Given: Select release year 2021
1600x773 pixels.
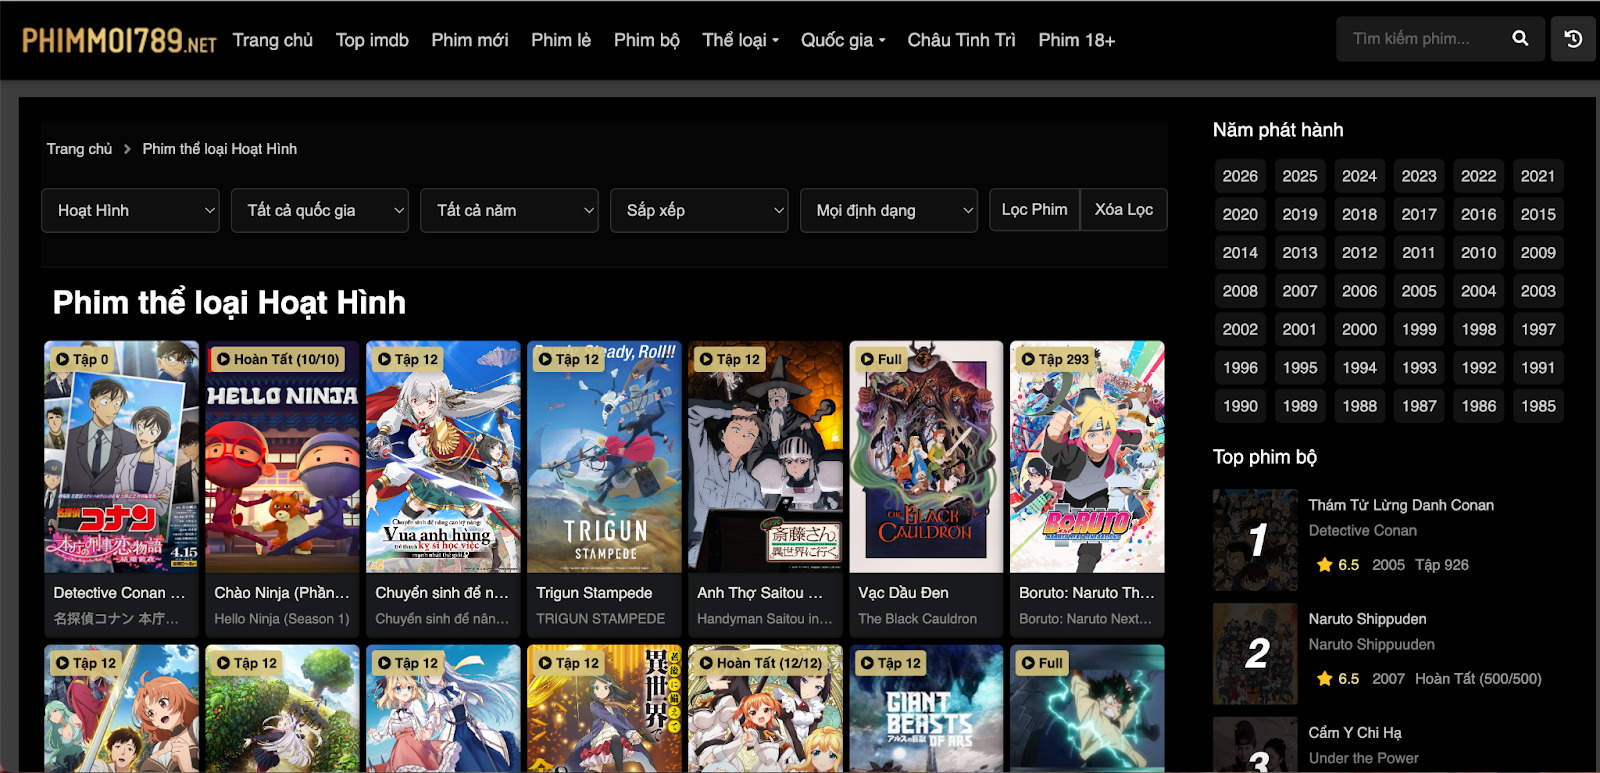Looking at the screenshot, I should pos(1538,176).
